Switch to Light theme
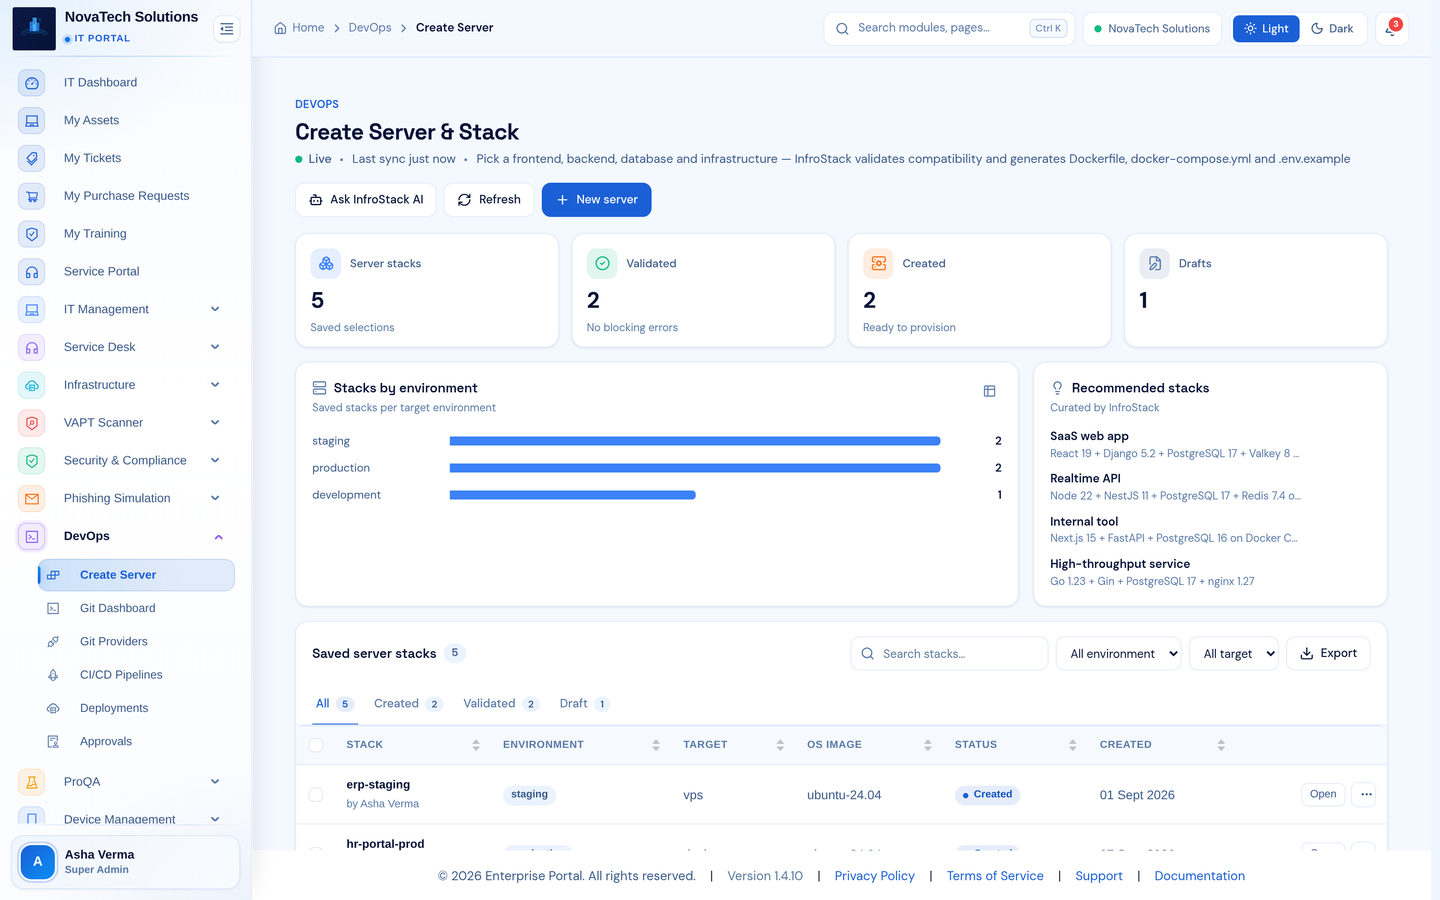 pos(1266,29)
